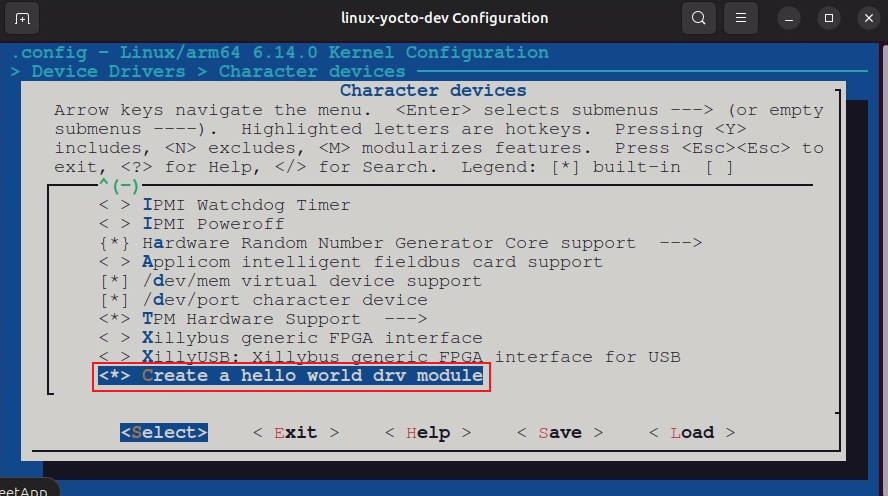The image size is (888, 496).
Task: Open the terminal hamburger menu
Action: (x=741, y=18)
